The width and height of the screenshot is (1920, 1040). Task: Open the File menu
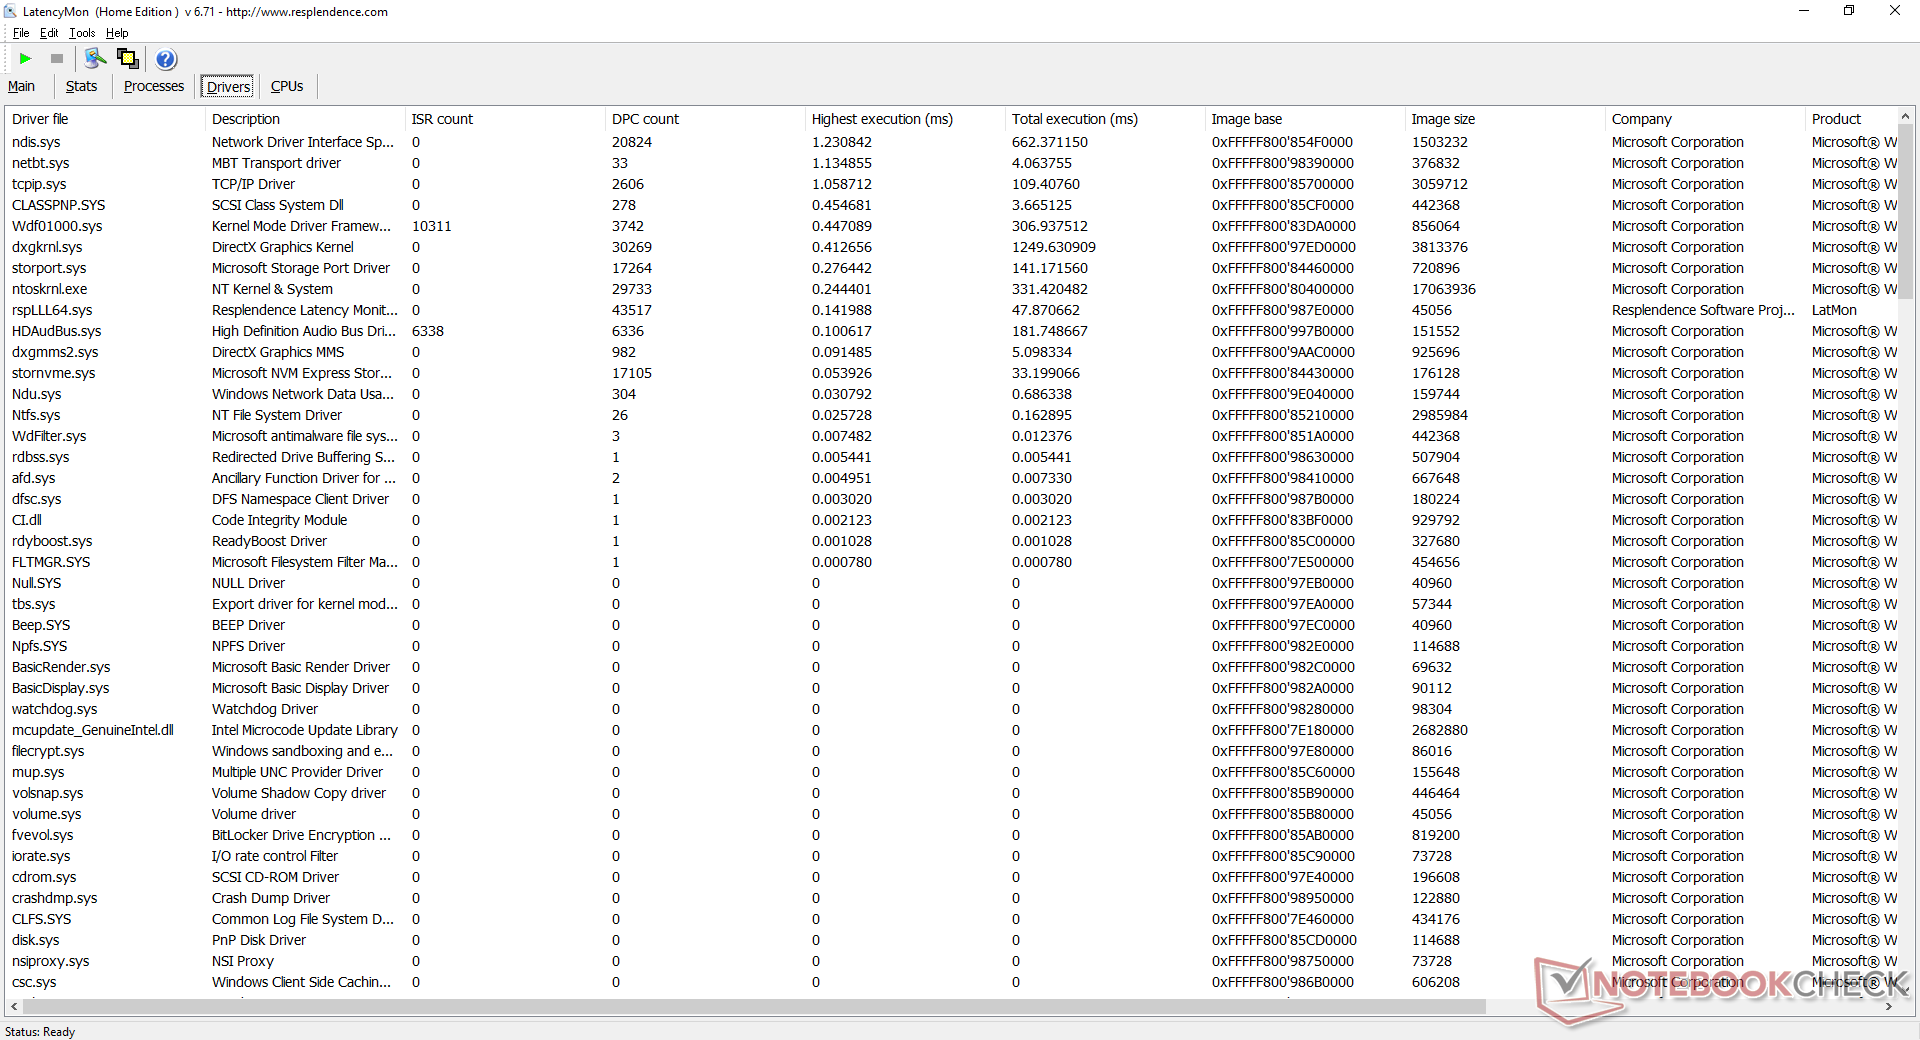pyautogui.click(x=21, y=33)
